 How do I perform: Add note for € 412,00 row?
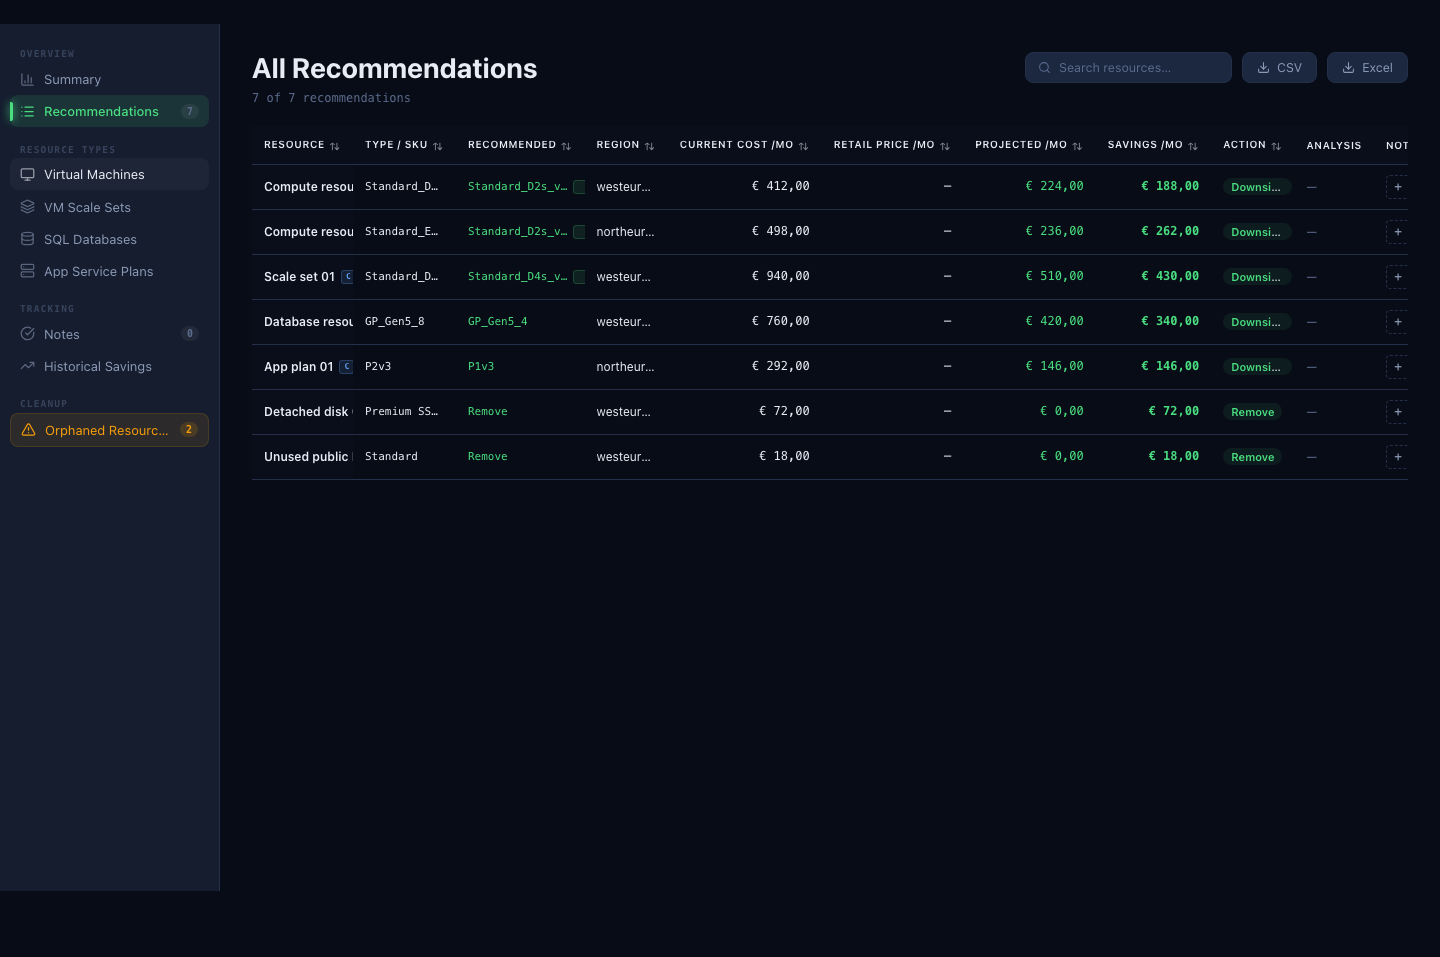(1397, 187)
